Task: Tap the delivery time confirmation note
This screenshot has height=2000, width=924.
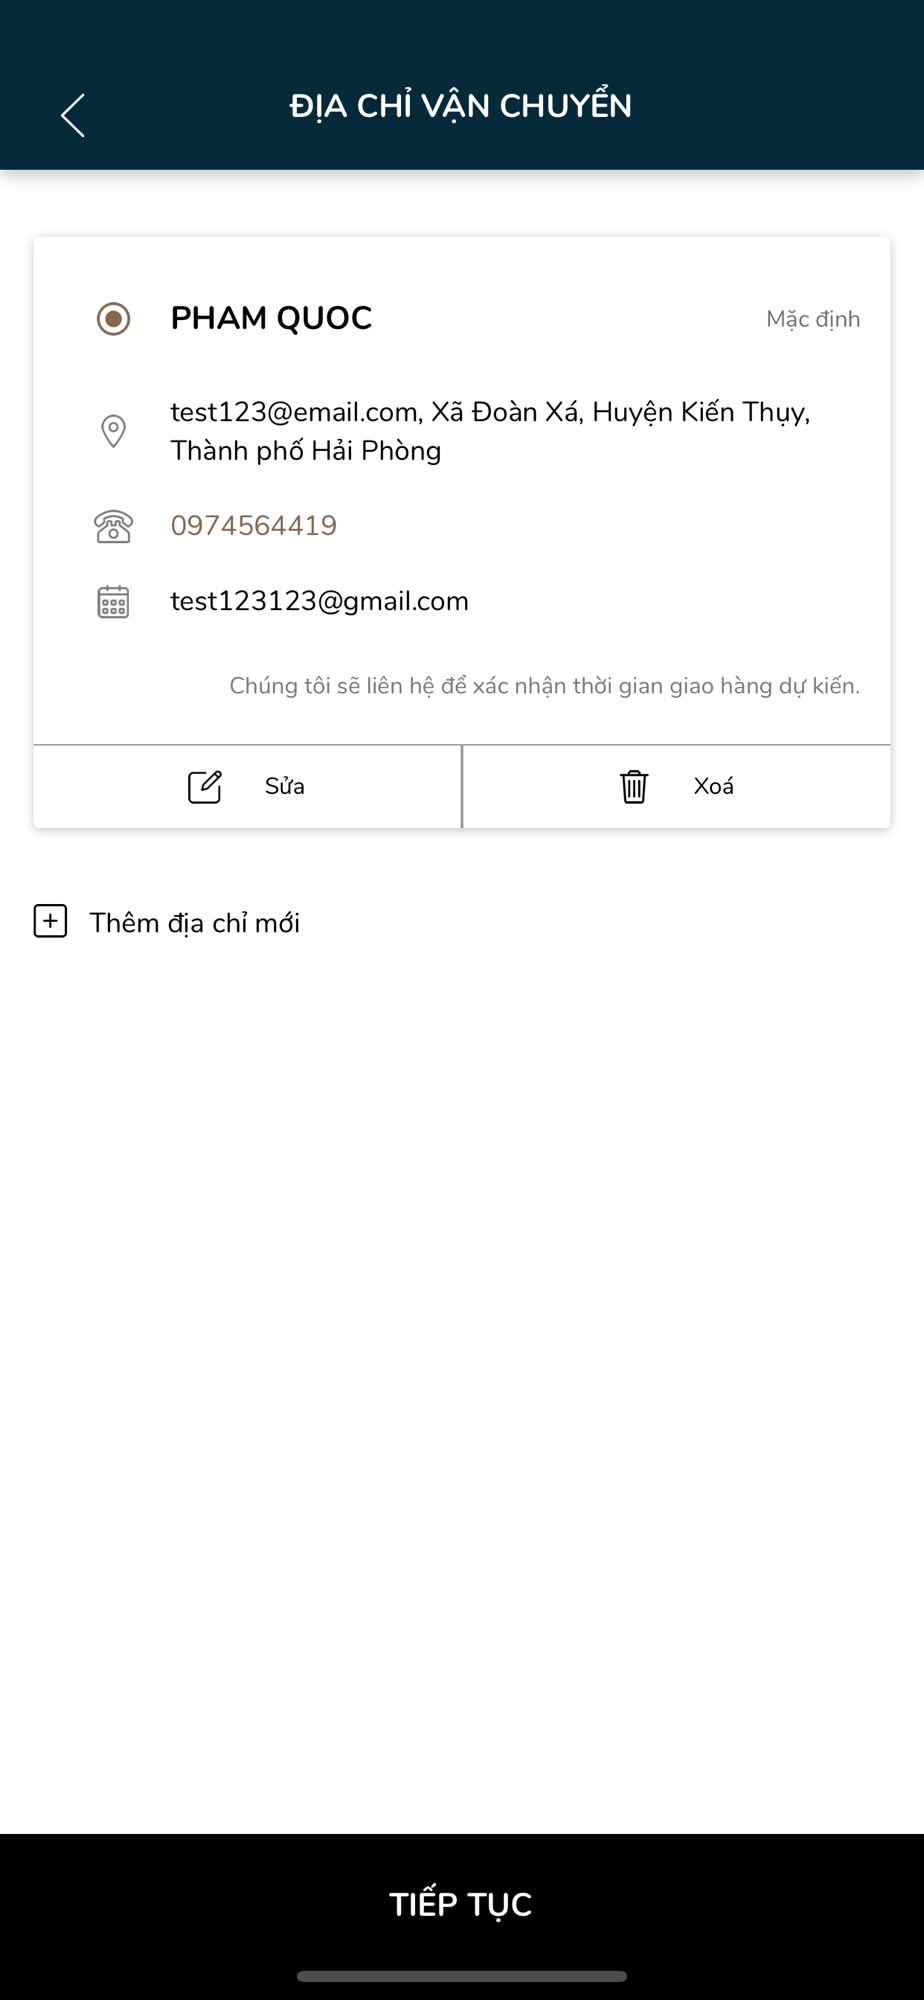Action: tap(545, 686)
